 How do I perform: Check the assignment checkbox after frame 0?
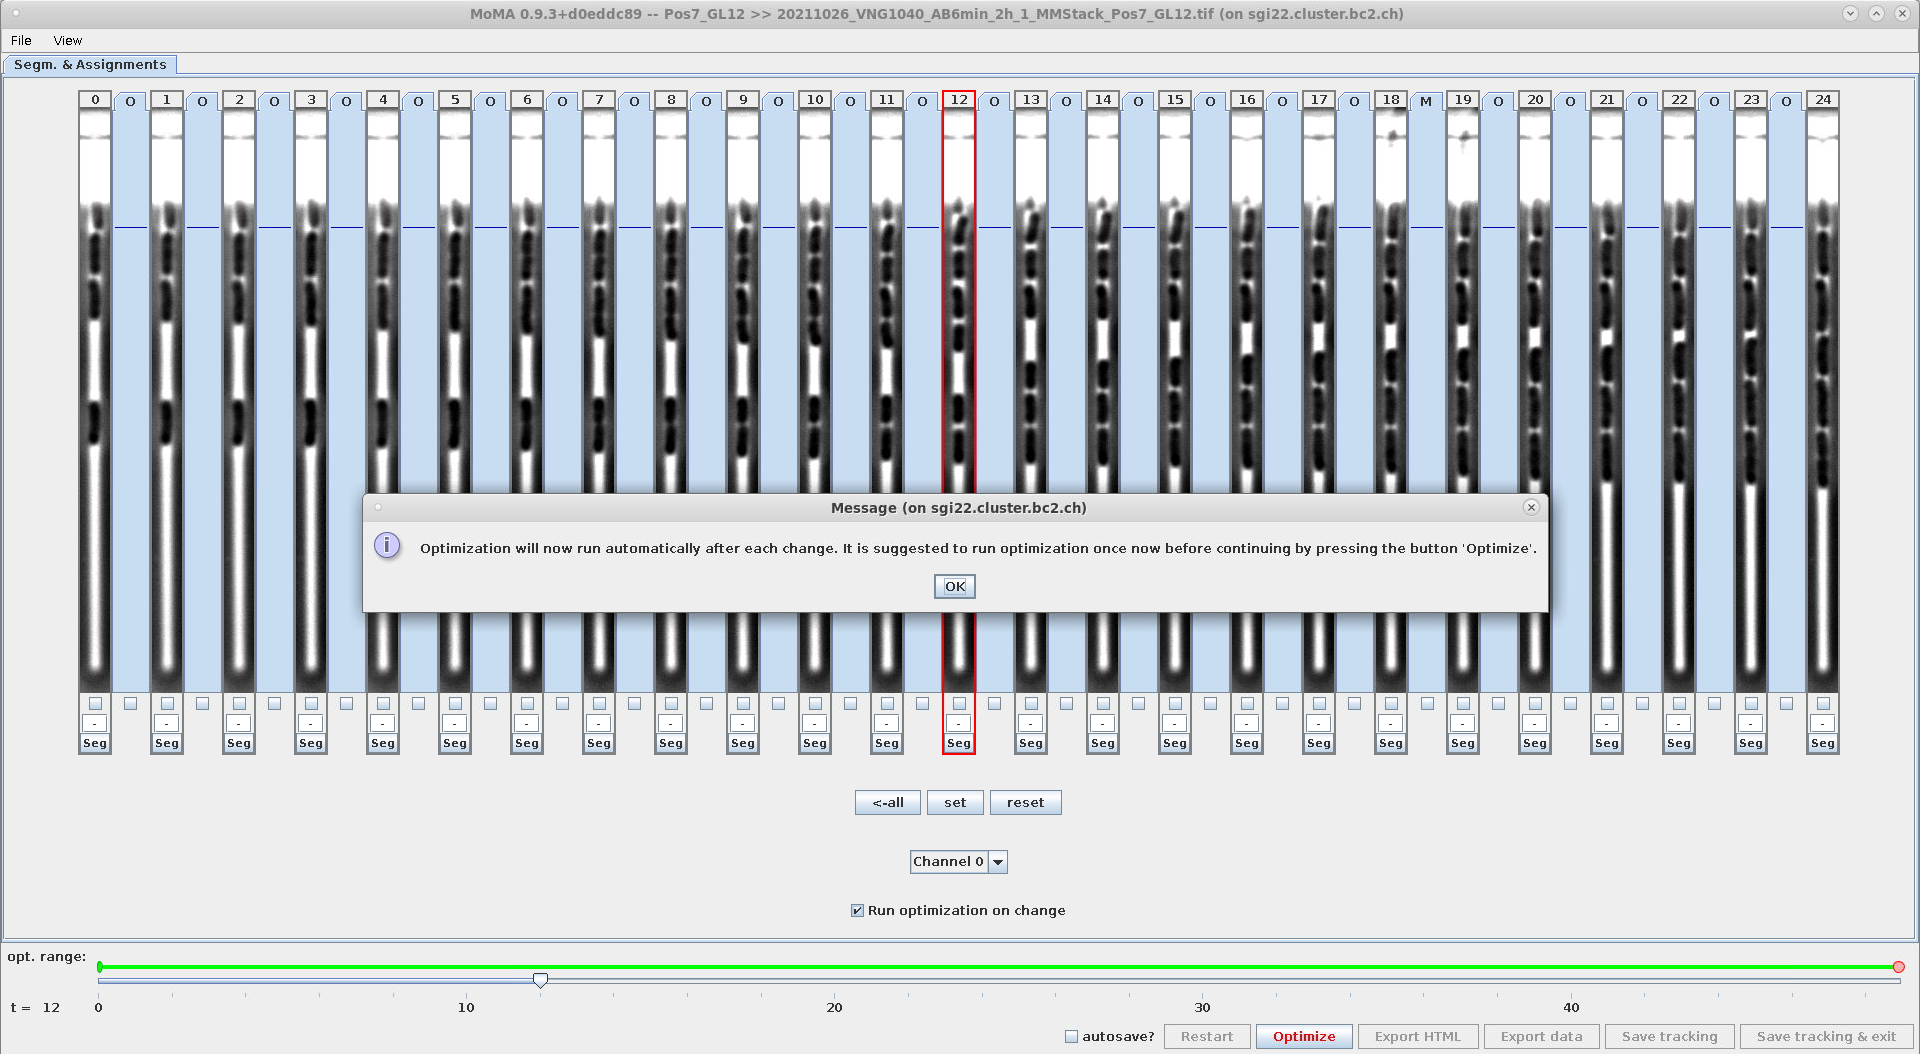tap(130, 703)
